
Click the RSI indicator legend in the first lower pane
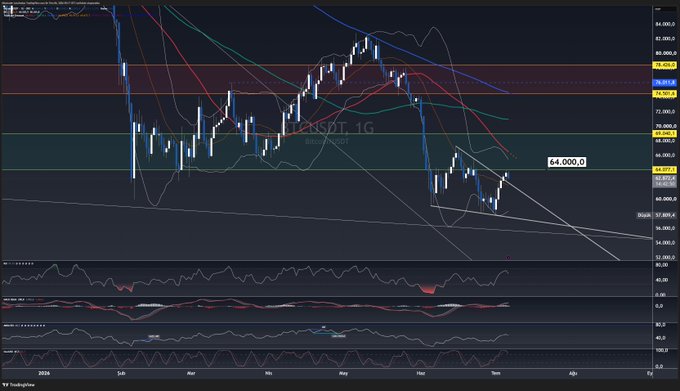pyautogui.click(x=18, y=264)
